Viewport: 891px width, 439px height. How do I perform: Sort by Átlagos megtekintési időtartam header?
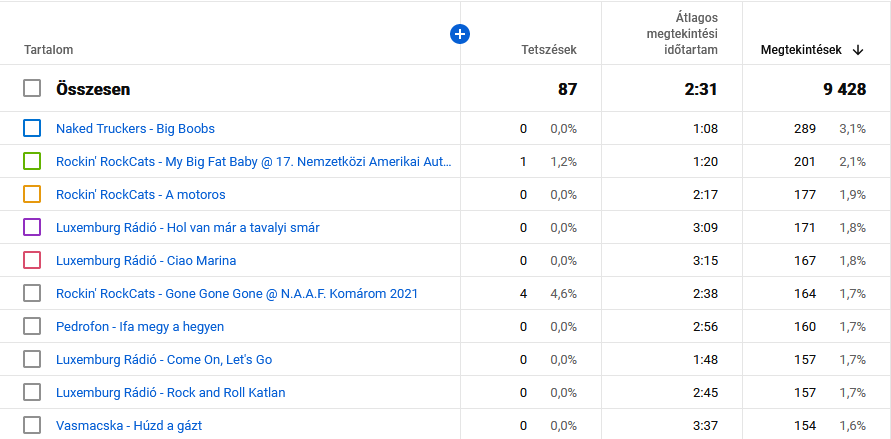[x=681, y=33]
